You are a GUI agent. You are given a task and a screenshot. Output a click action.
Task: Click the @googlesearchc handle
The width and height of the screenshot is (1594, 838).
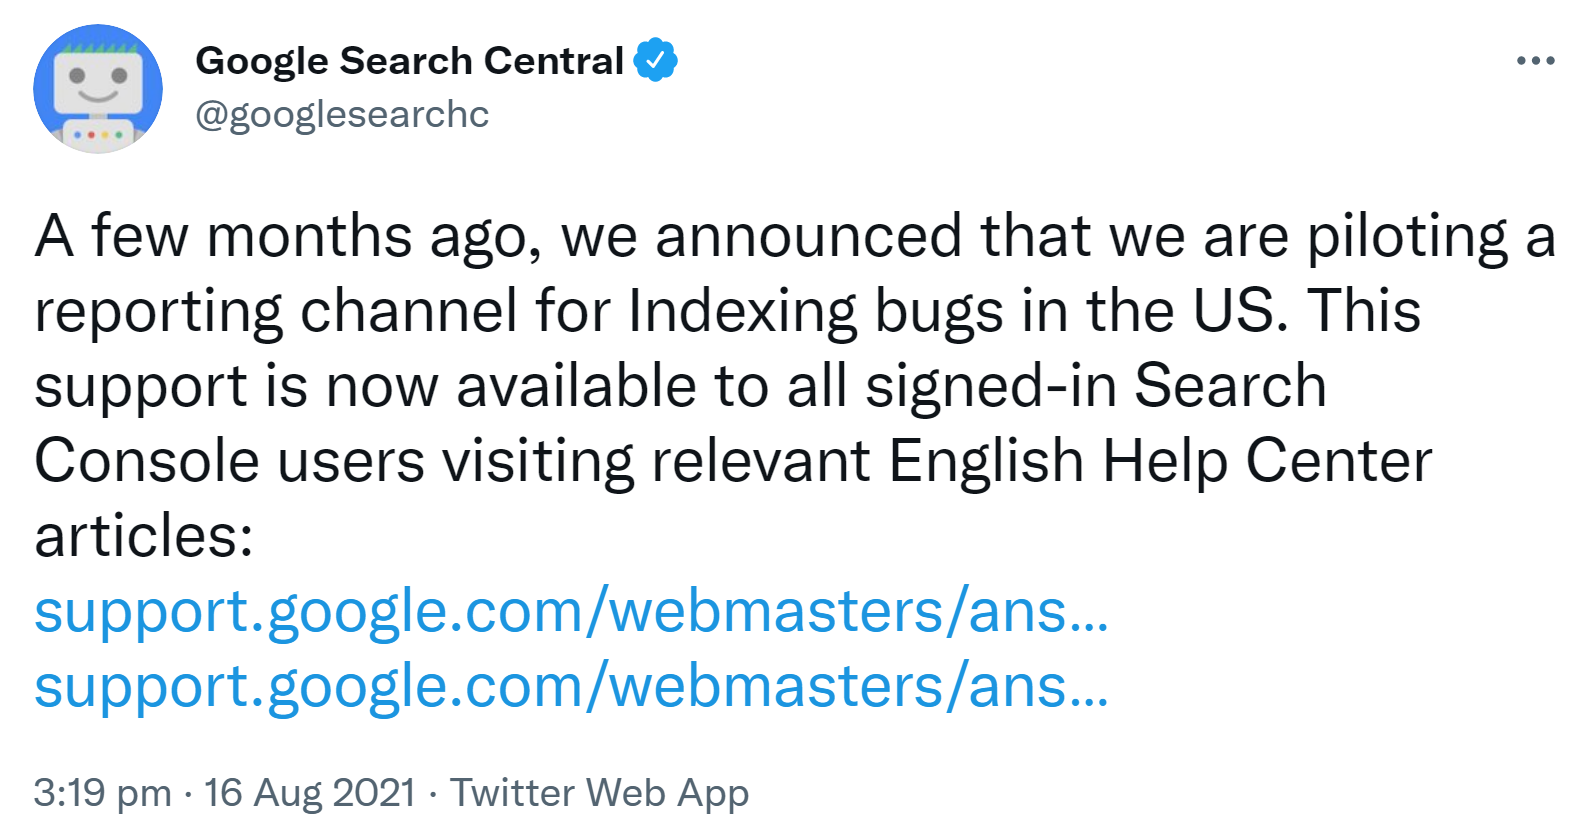(x=343, y=114)
